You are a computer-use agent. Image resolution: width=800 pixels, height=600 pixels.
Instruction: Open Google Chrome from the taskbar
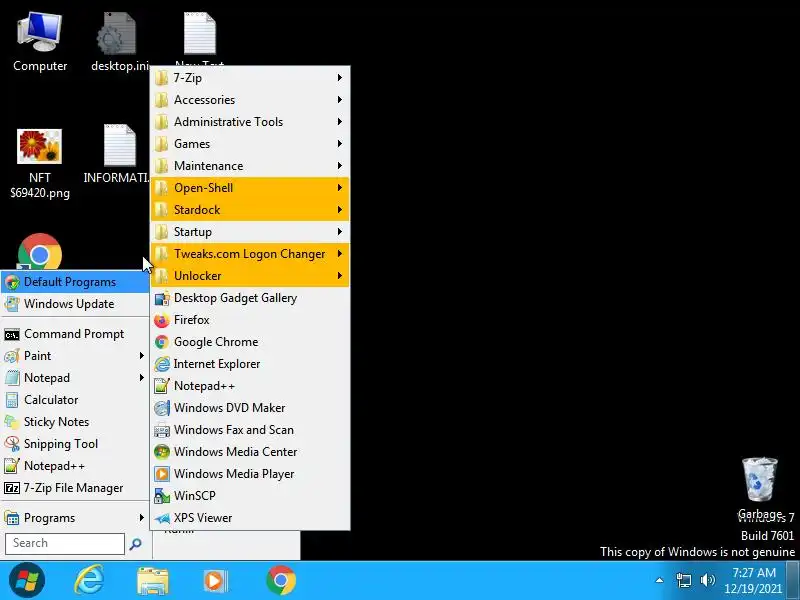[x=281, y=580]
